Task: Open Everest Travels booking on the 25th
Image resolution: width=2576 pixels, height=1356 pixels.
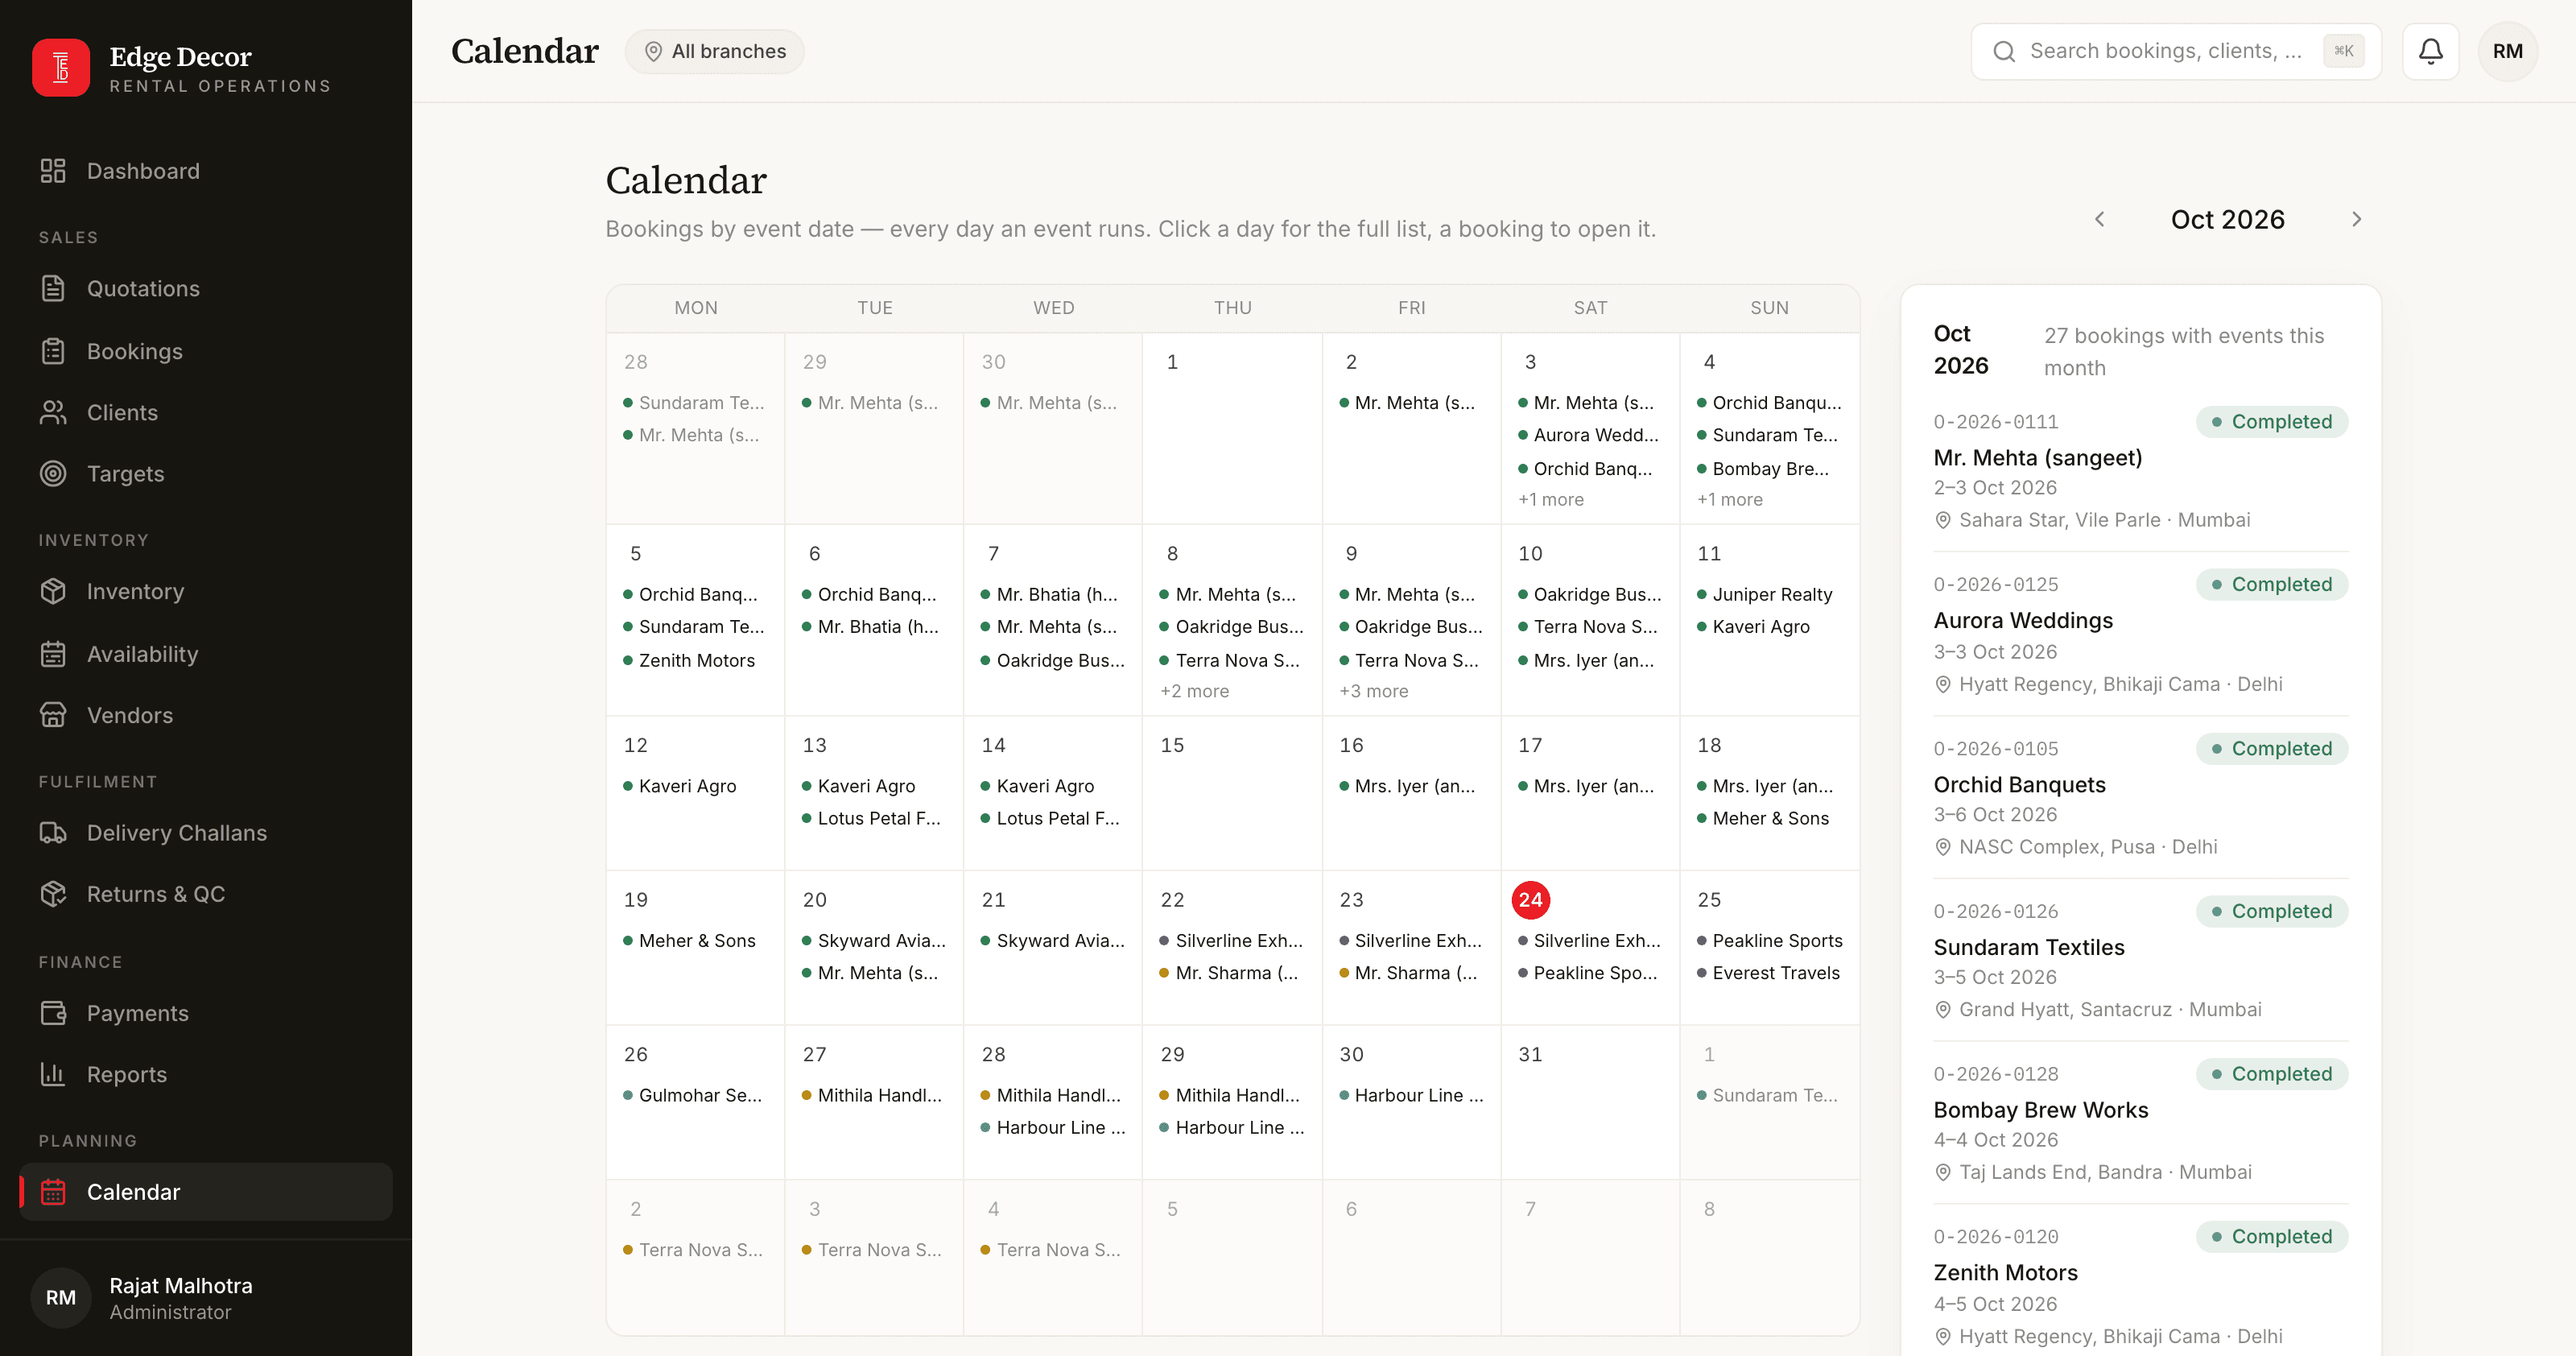Action: click(x=1768, y=973)
